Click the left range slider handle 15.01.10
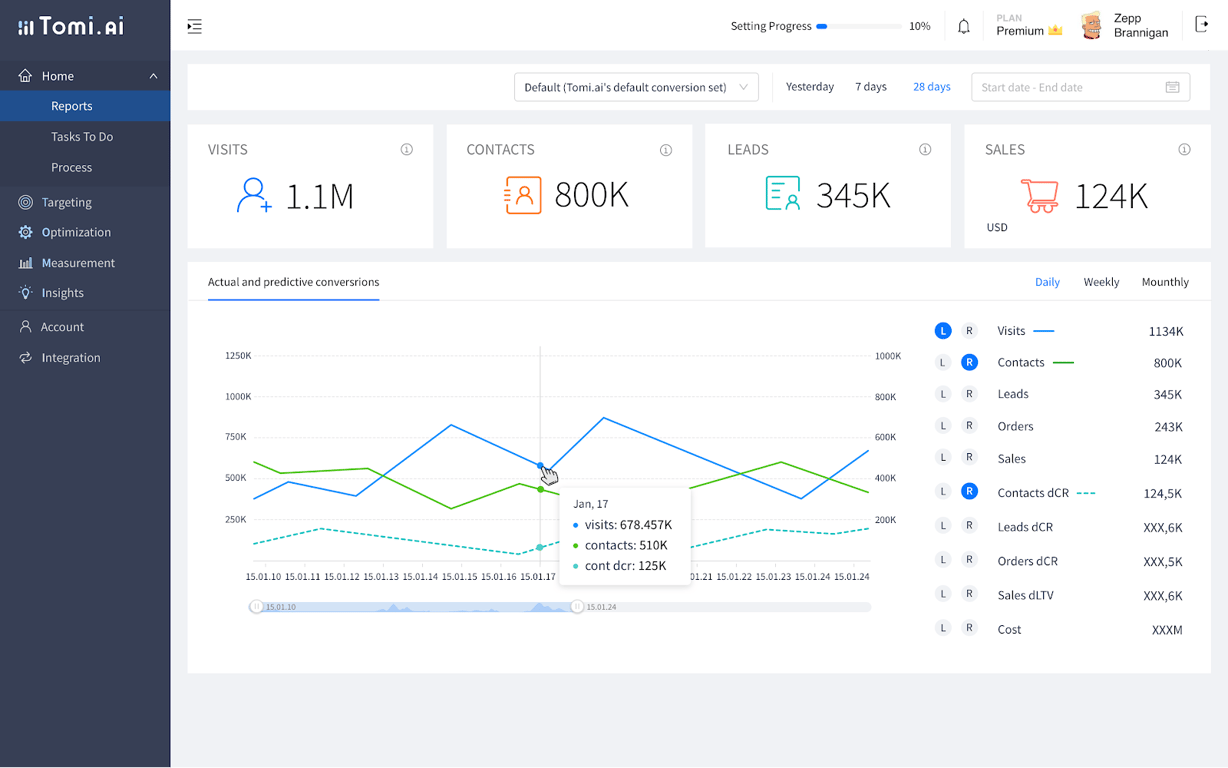 (256, 606)
